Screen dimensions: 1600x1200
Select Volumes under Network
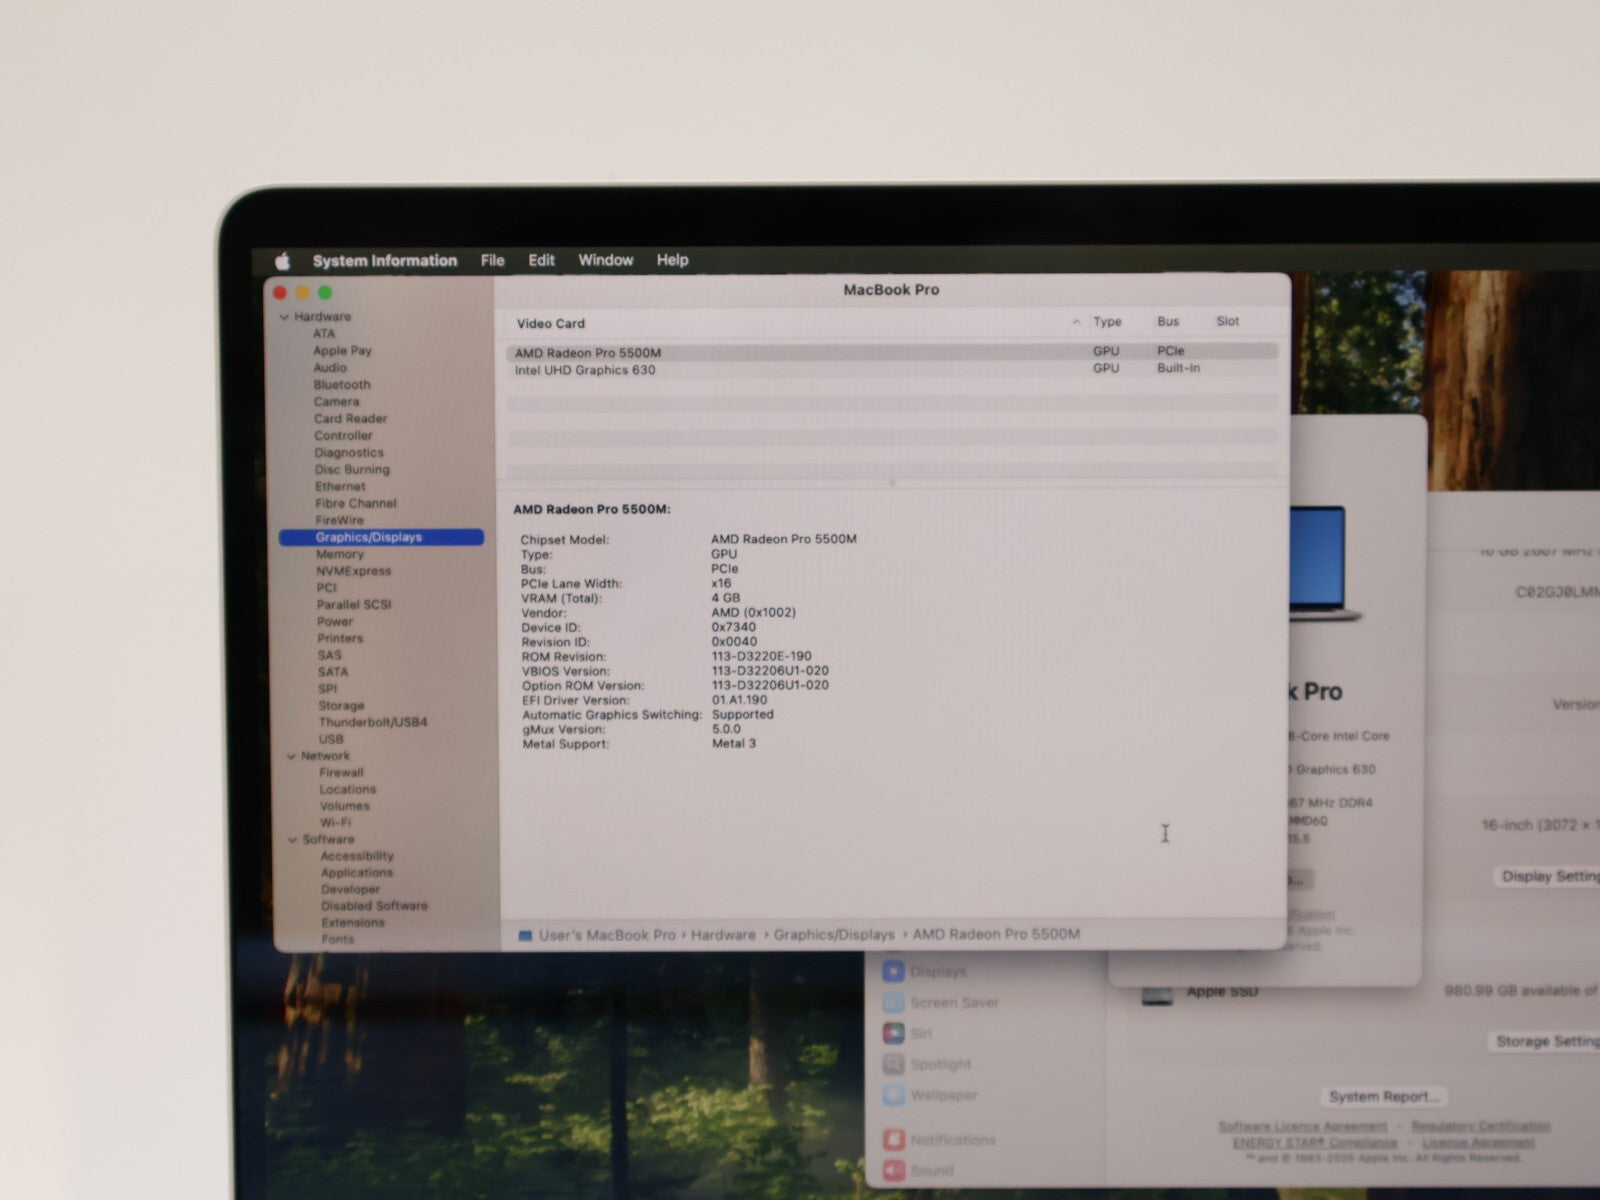(345, 807)
